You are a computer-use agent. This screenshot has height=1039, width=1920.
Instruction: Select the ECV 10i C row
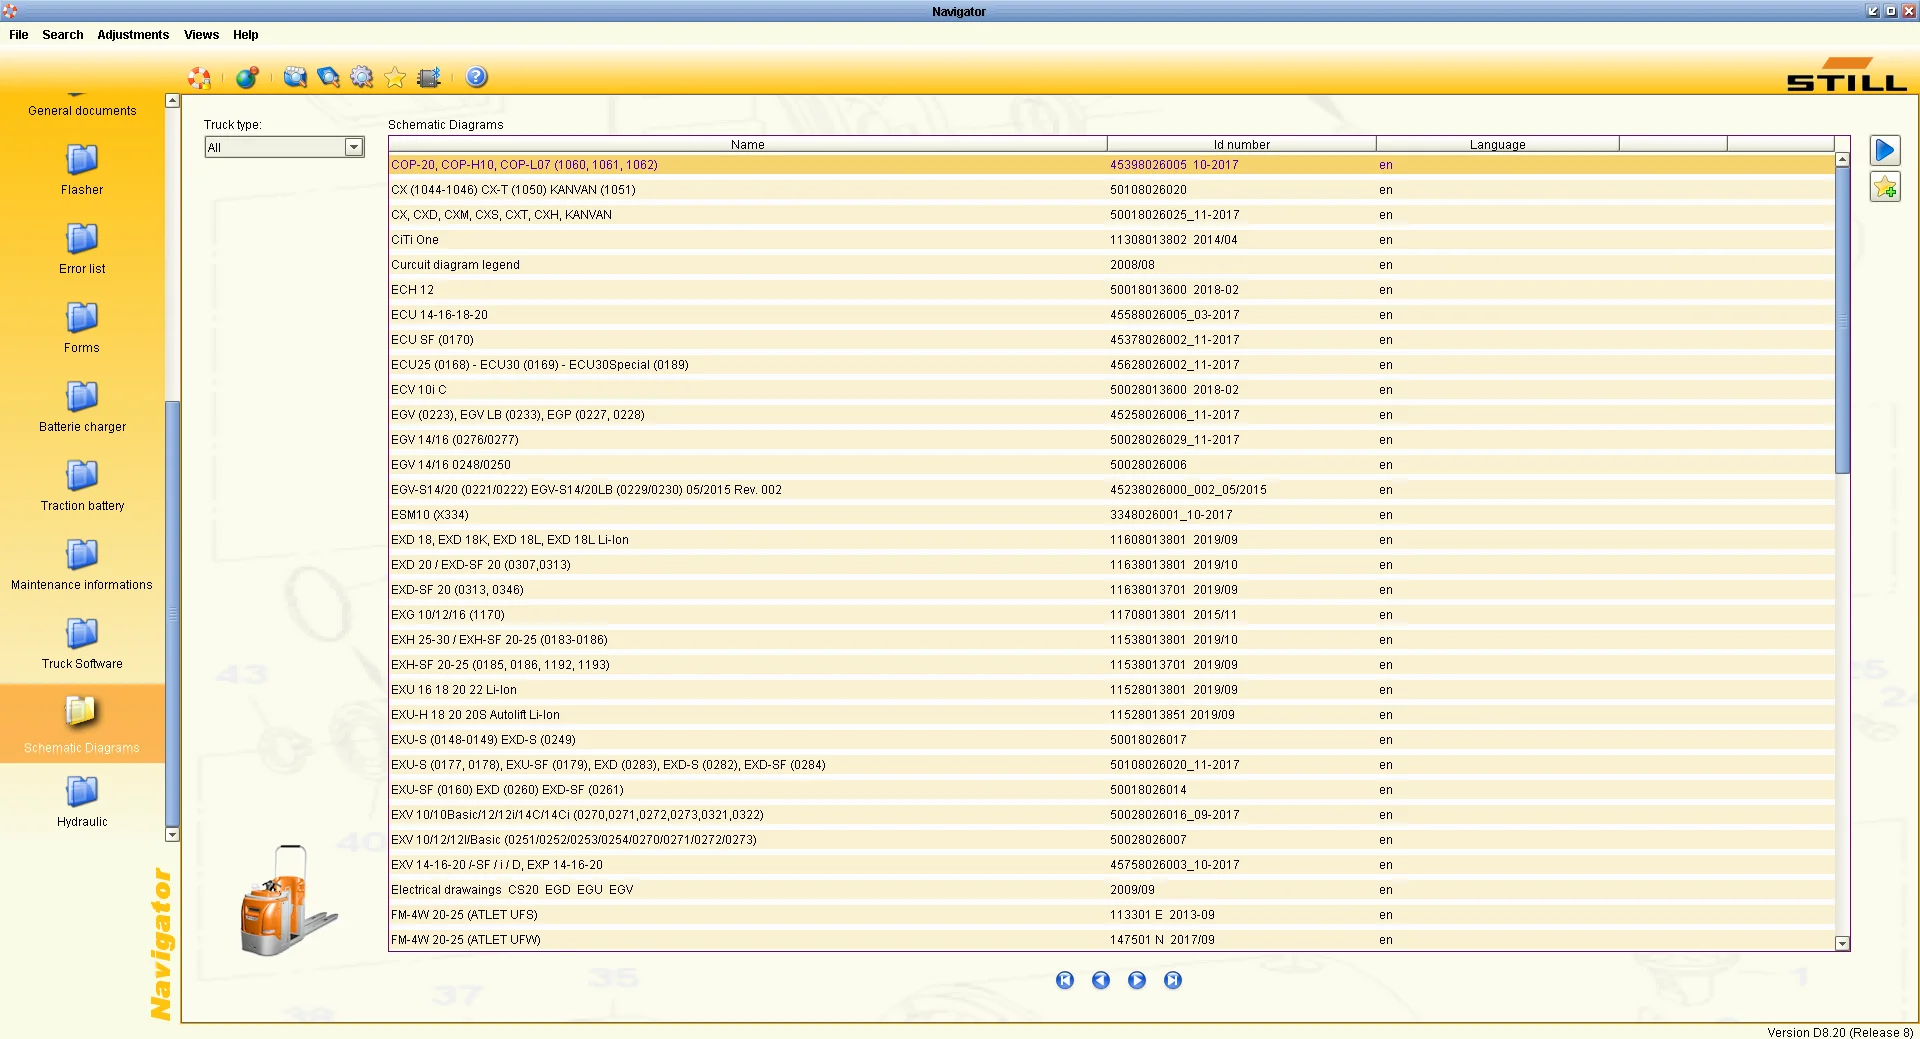tap(1112, 390)
